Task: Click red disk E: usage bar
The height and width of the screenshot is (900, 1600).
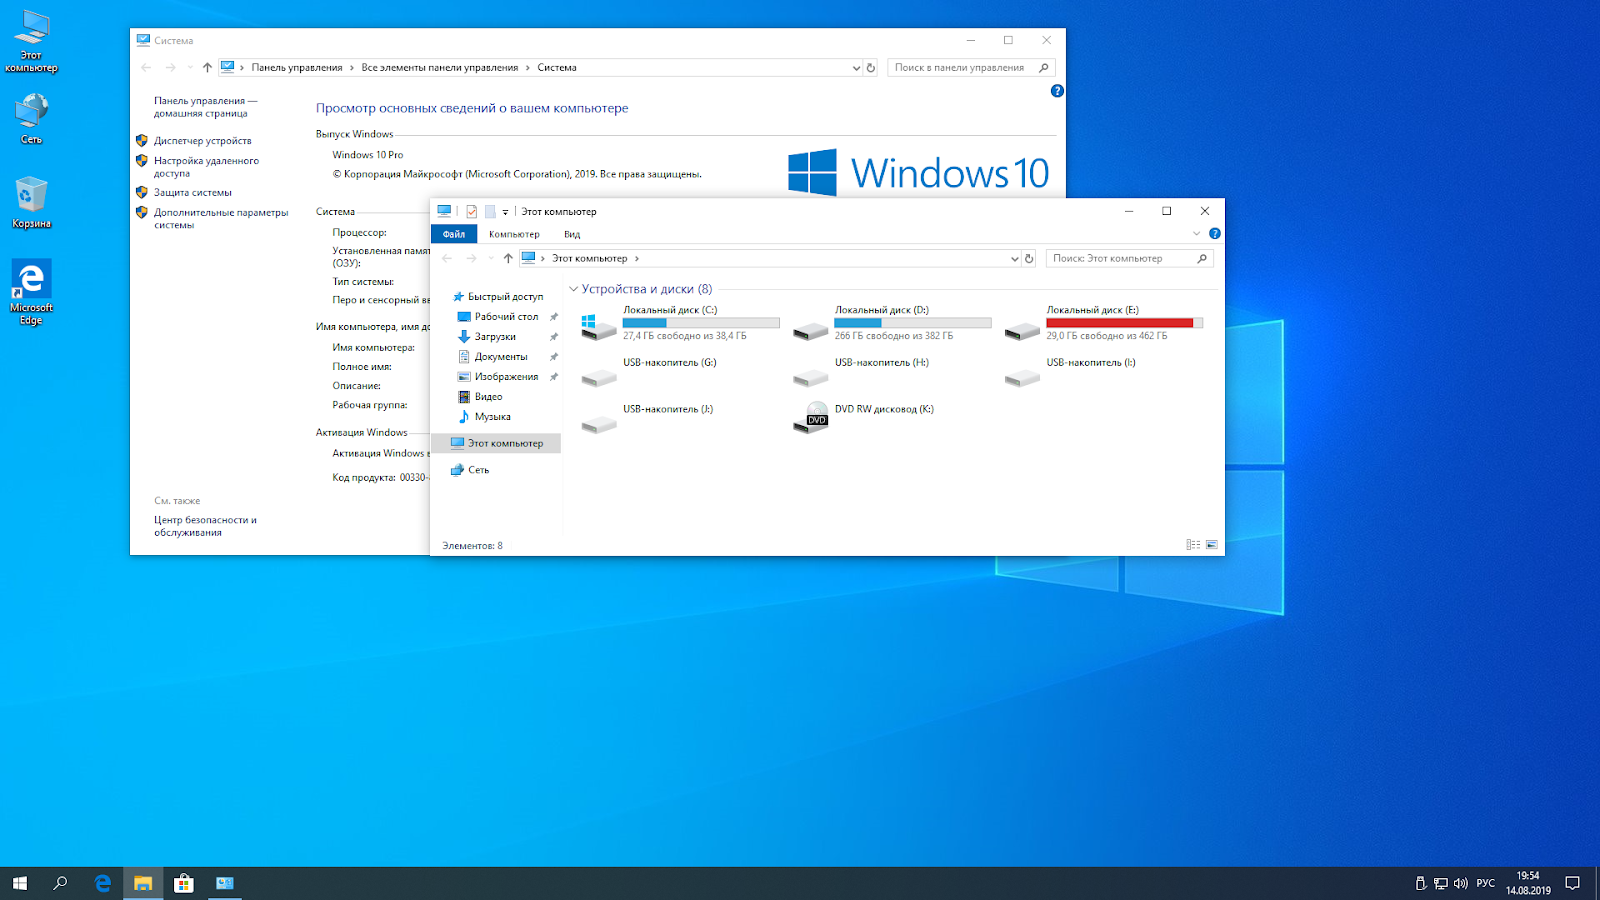Action: [x=1124, y=323]
